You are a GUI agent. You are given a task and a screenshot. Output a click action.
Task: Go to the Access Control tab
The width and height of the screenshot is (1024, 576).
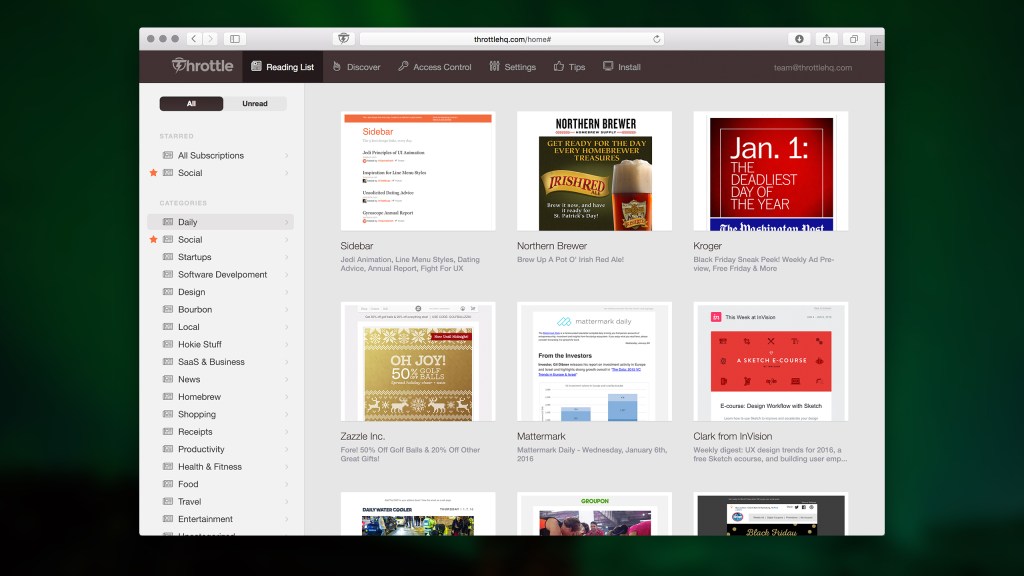pos(435,67)
